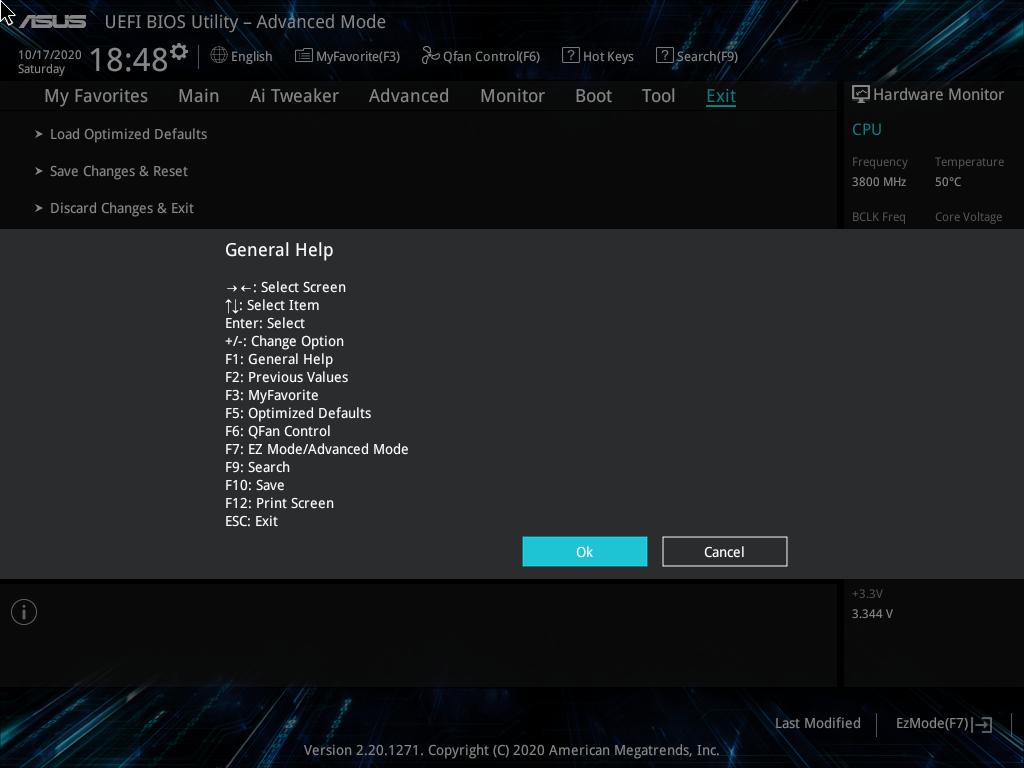Screen dimensions: 1024x768
Task: Click the BCLK Freq label
Action: (x=878, y=217)
